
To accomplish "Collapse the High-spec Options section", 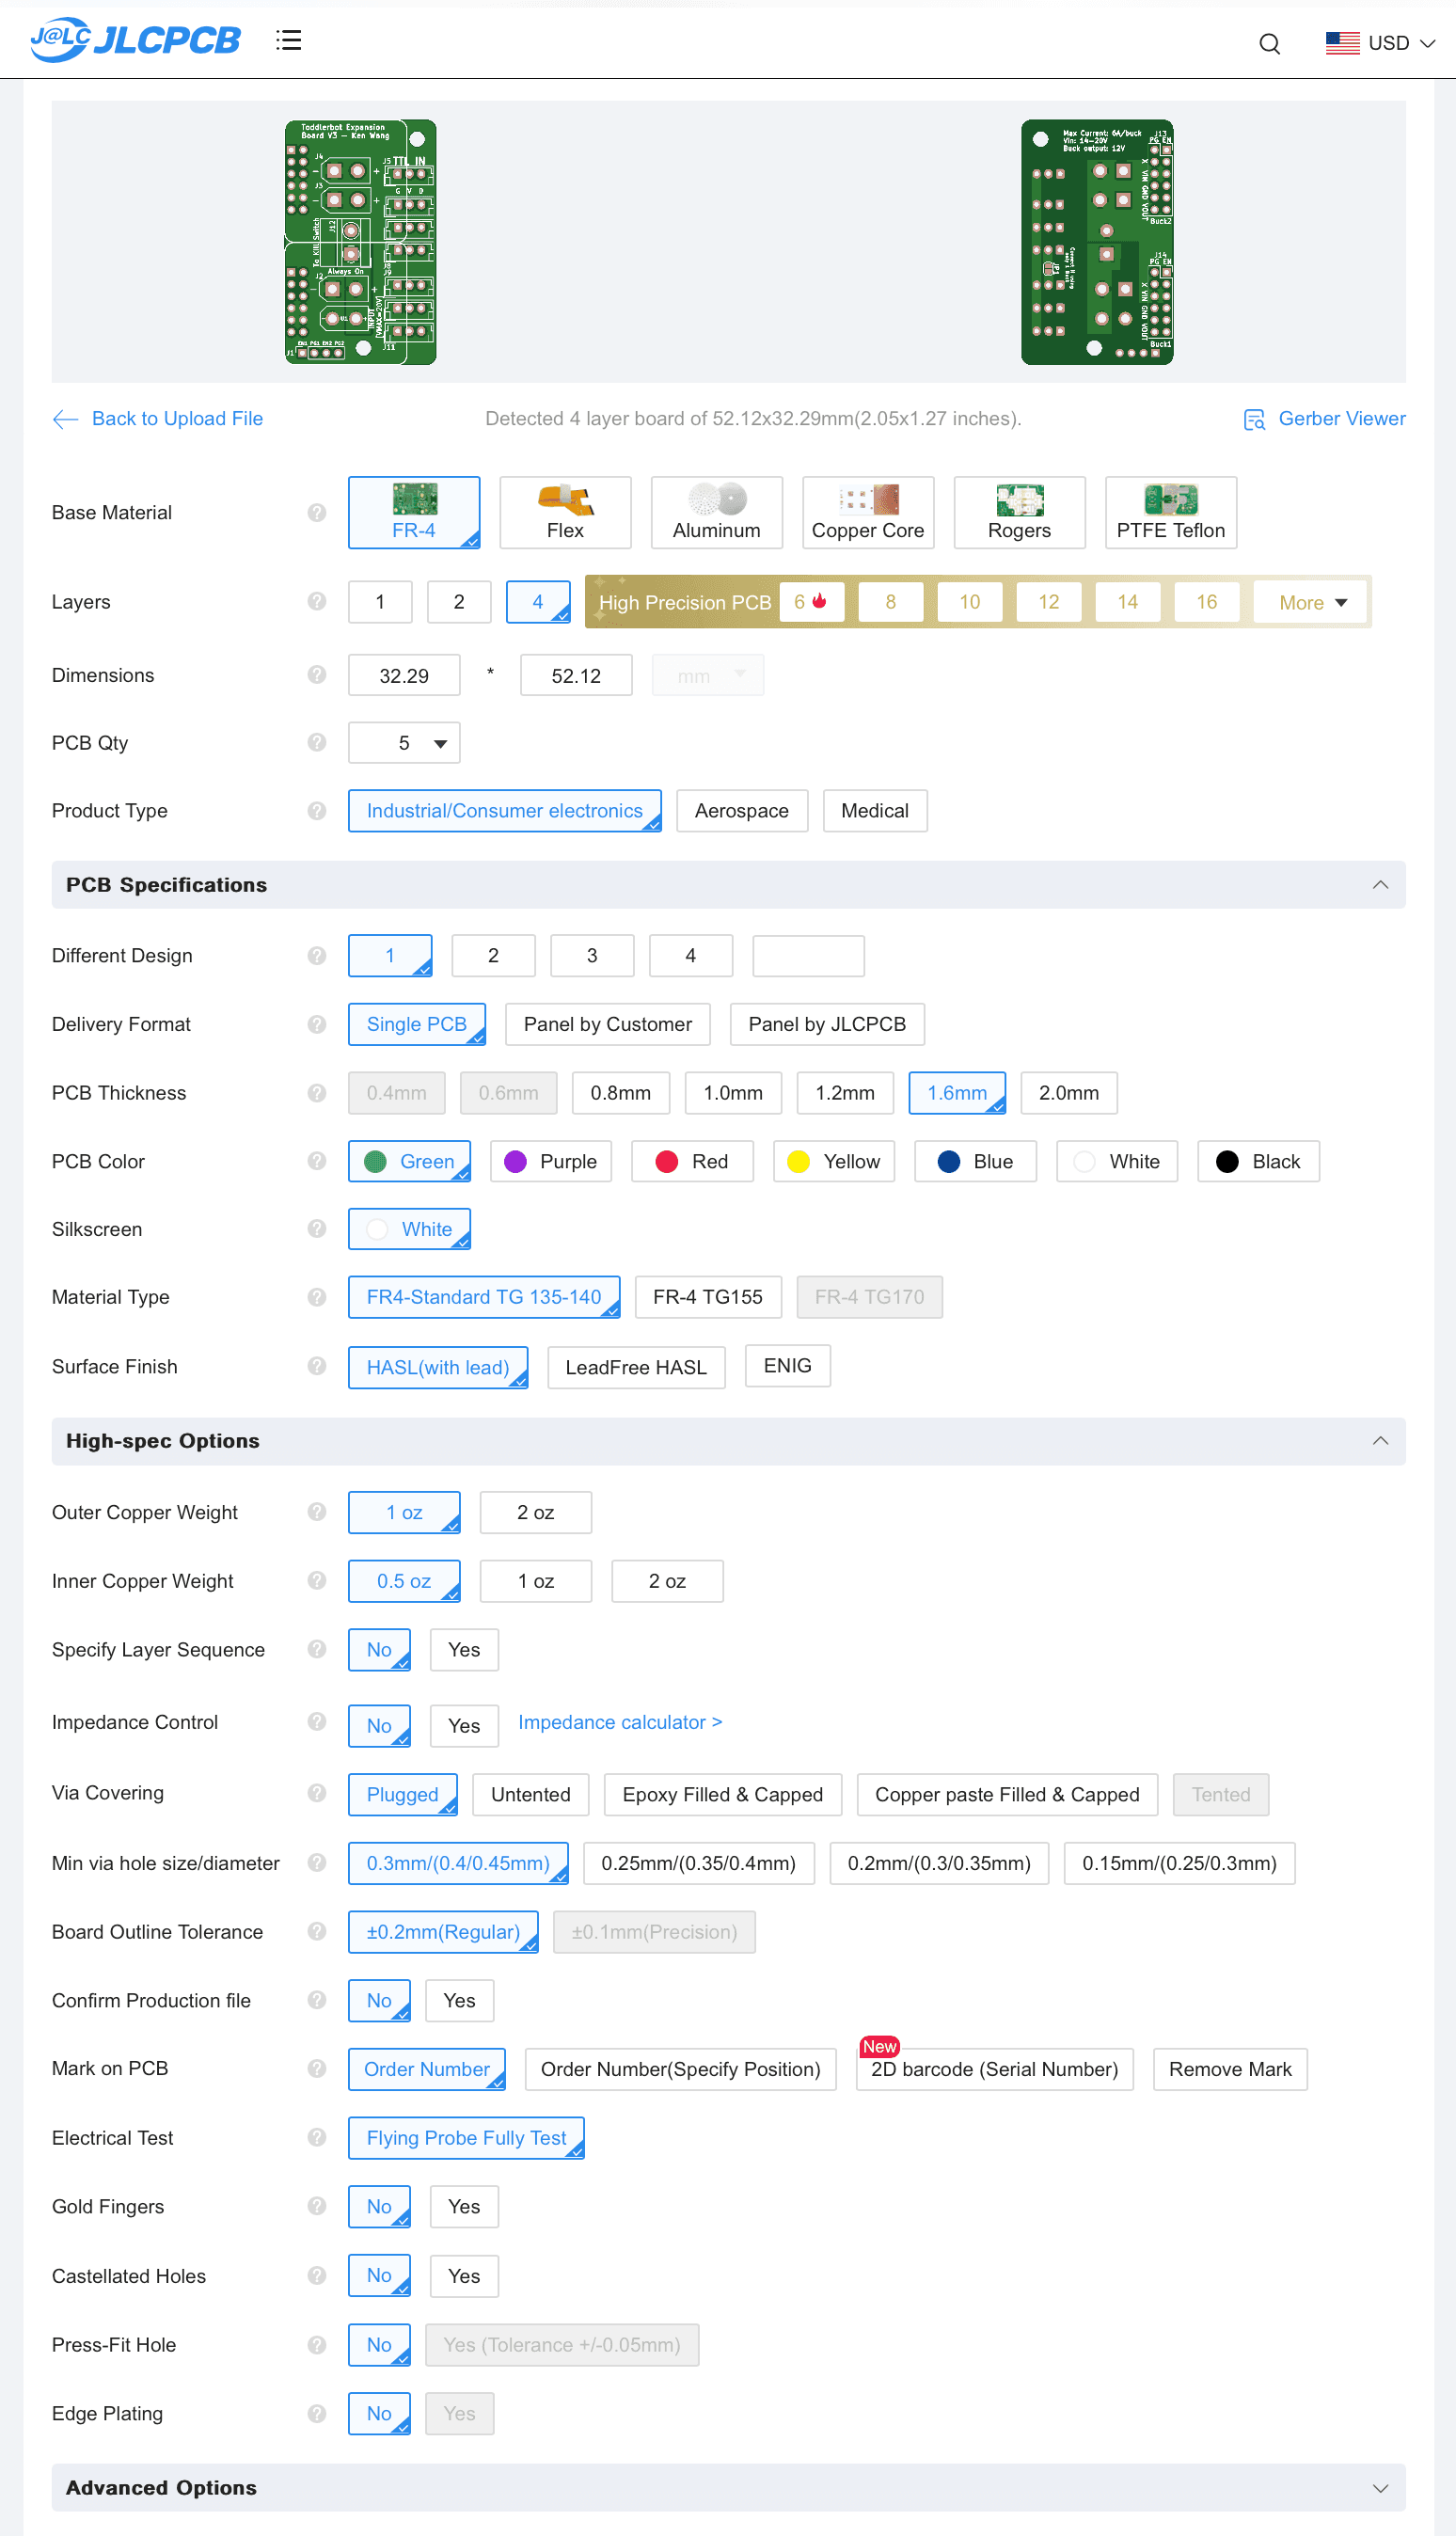I will tap(1380, 1441).
